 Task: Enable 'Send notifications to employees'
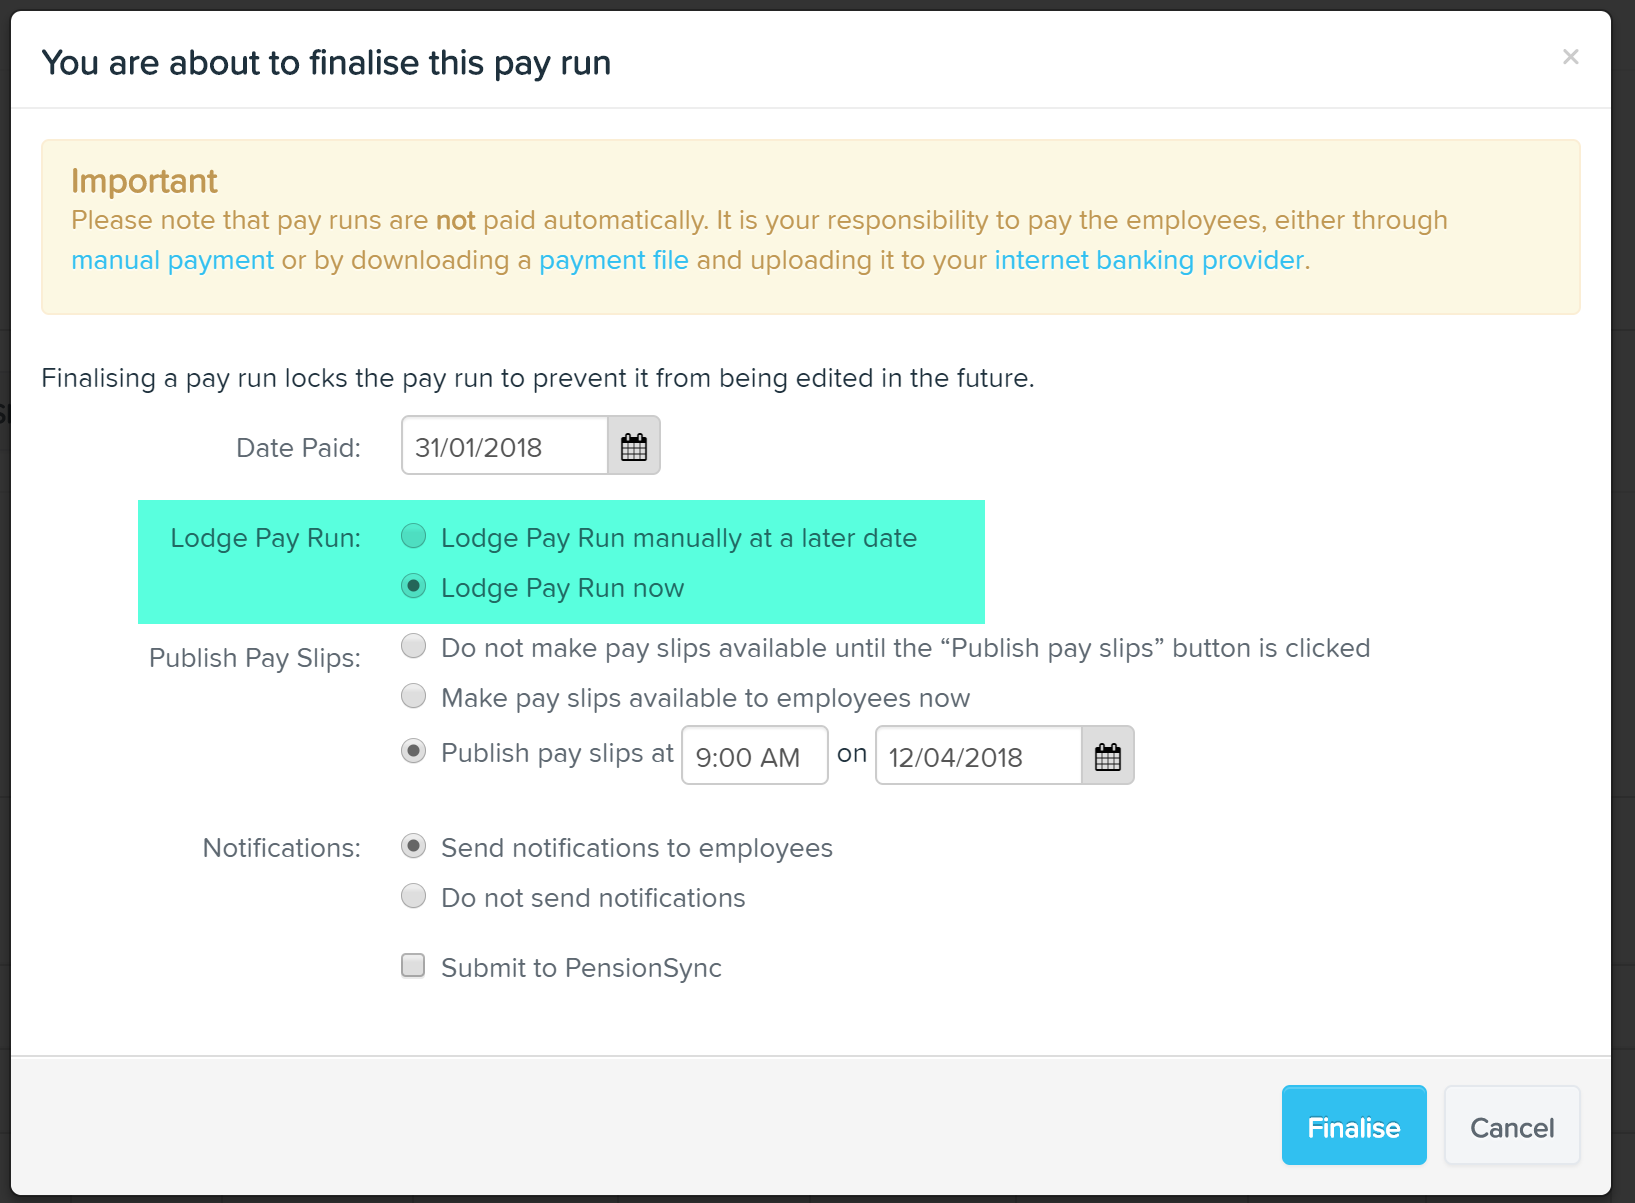pyautogui.click(x=413, y=846)
